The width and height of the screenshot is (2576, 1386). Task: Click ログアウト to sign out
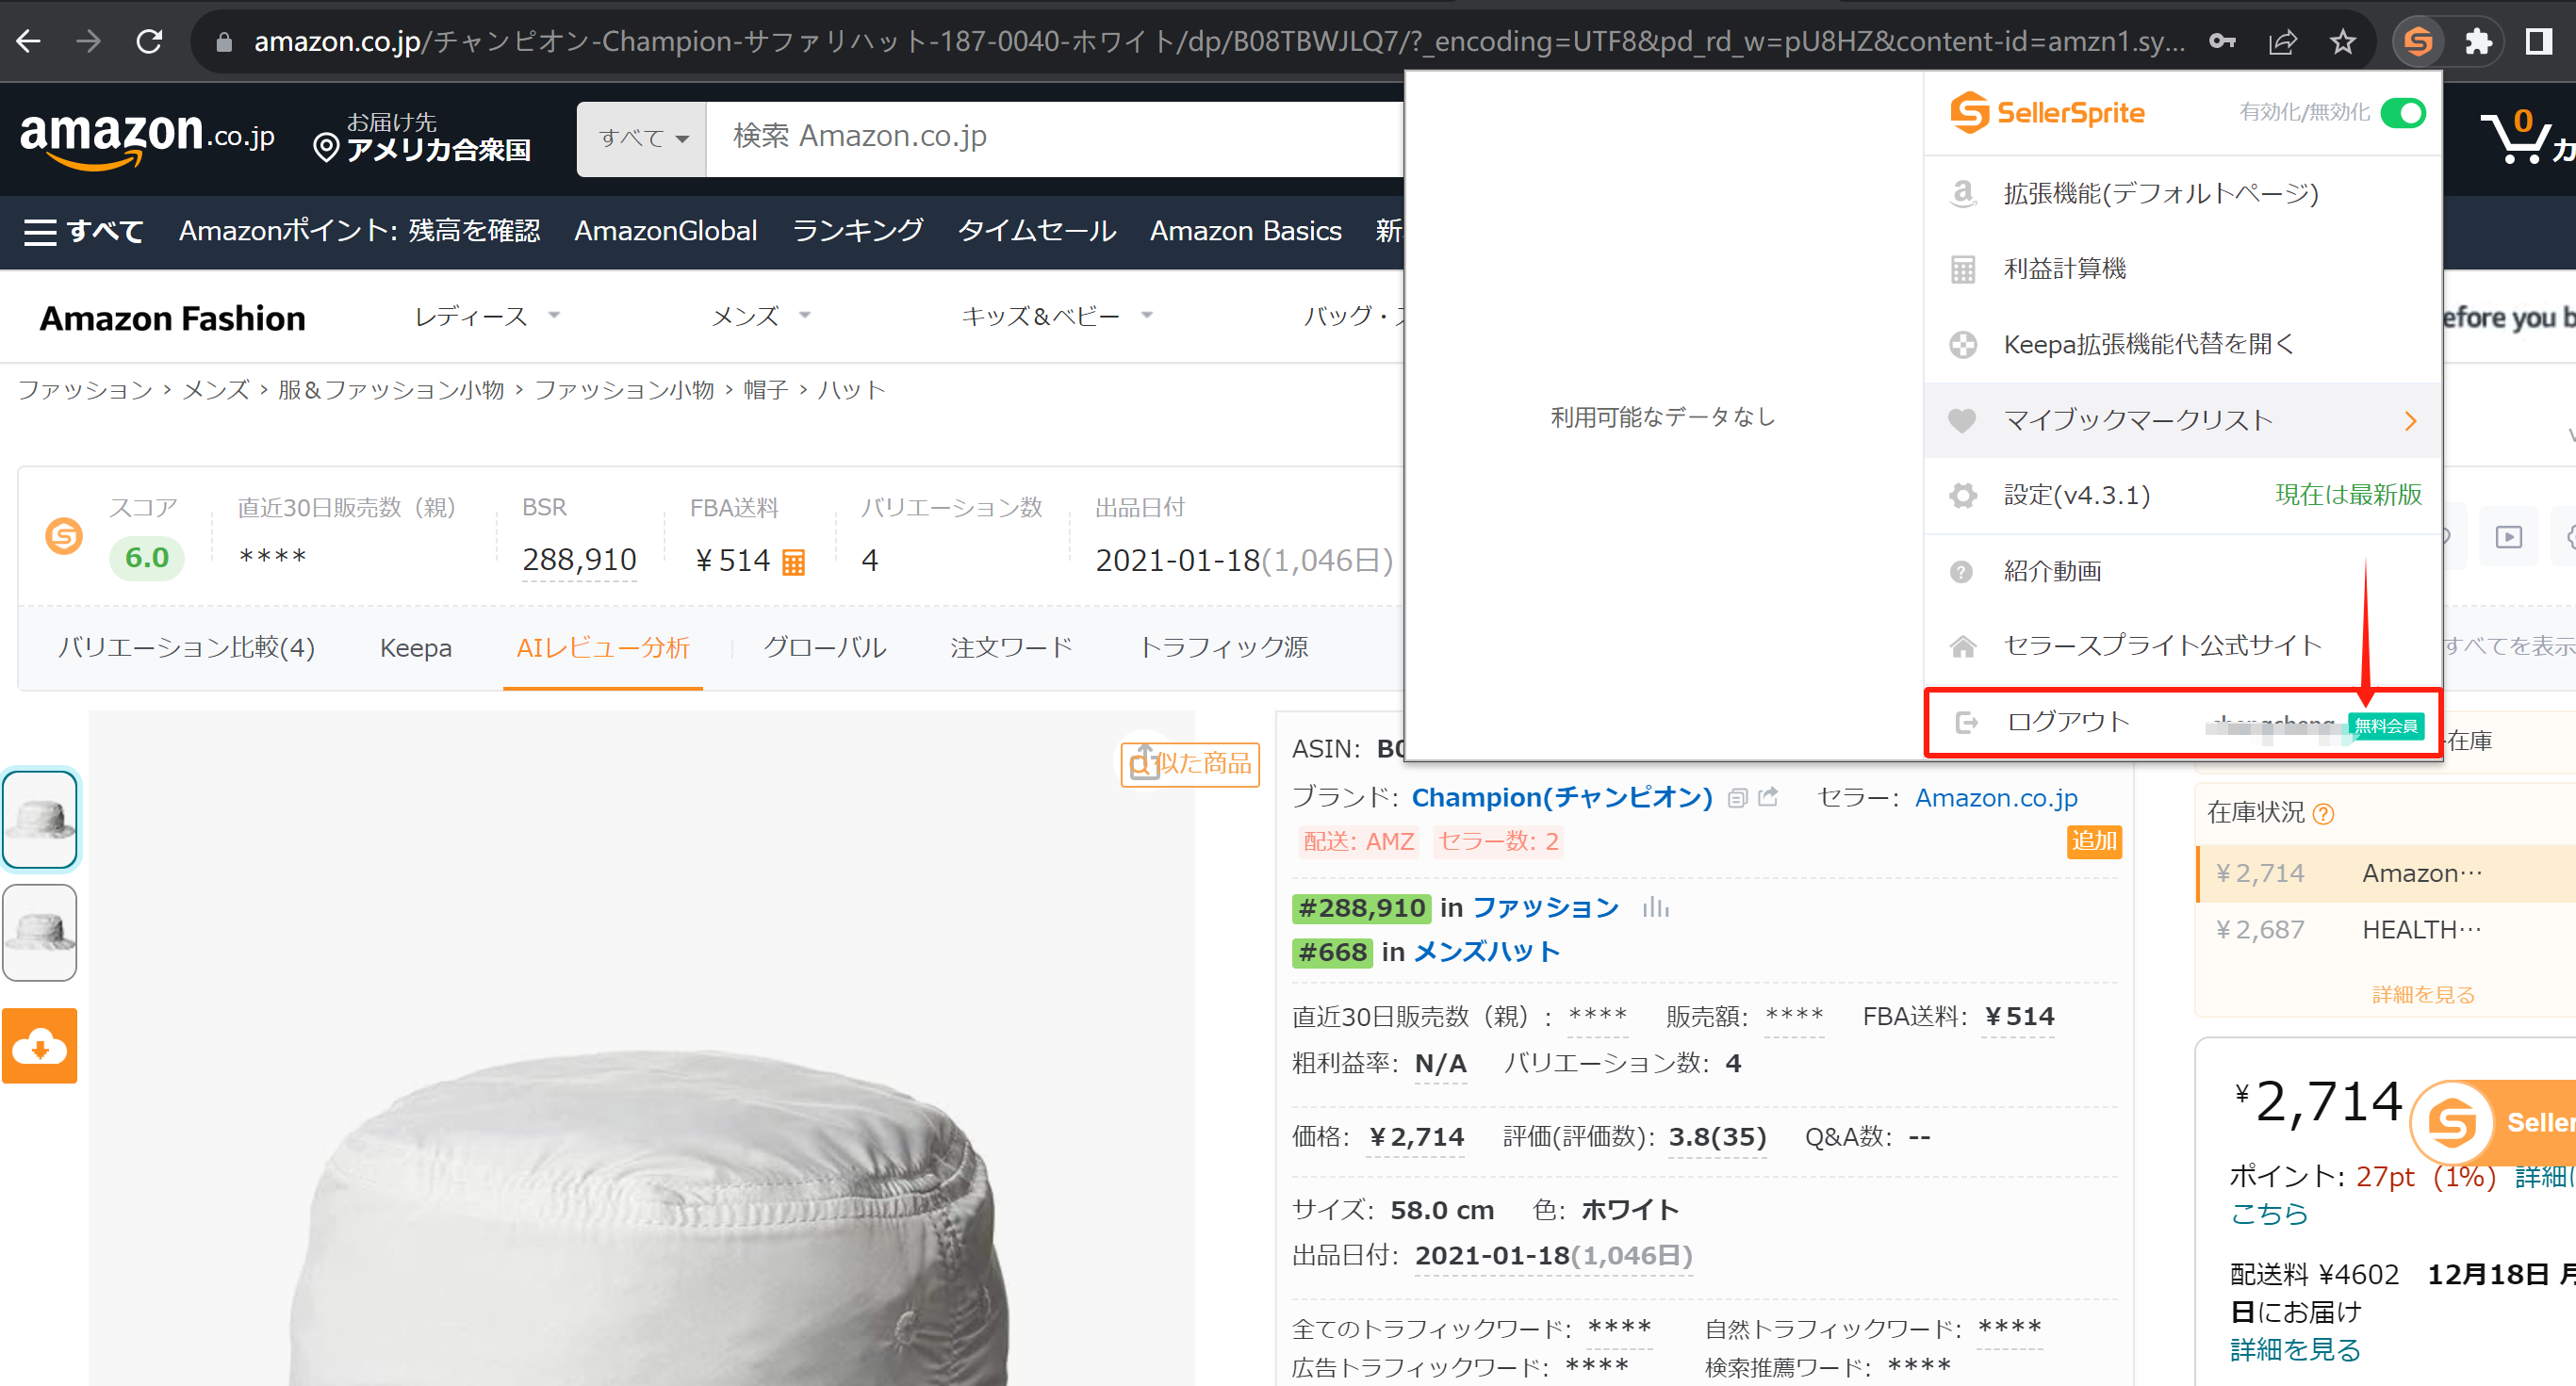click(2068, 722)
